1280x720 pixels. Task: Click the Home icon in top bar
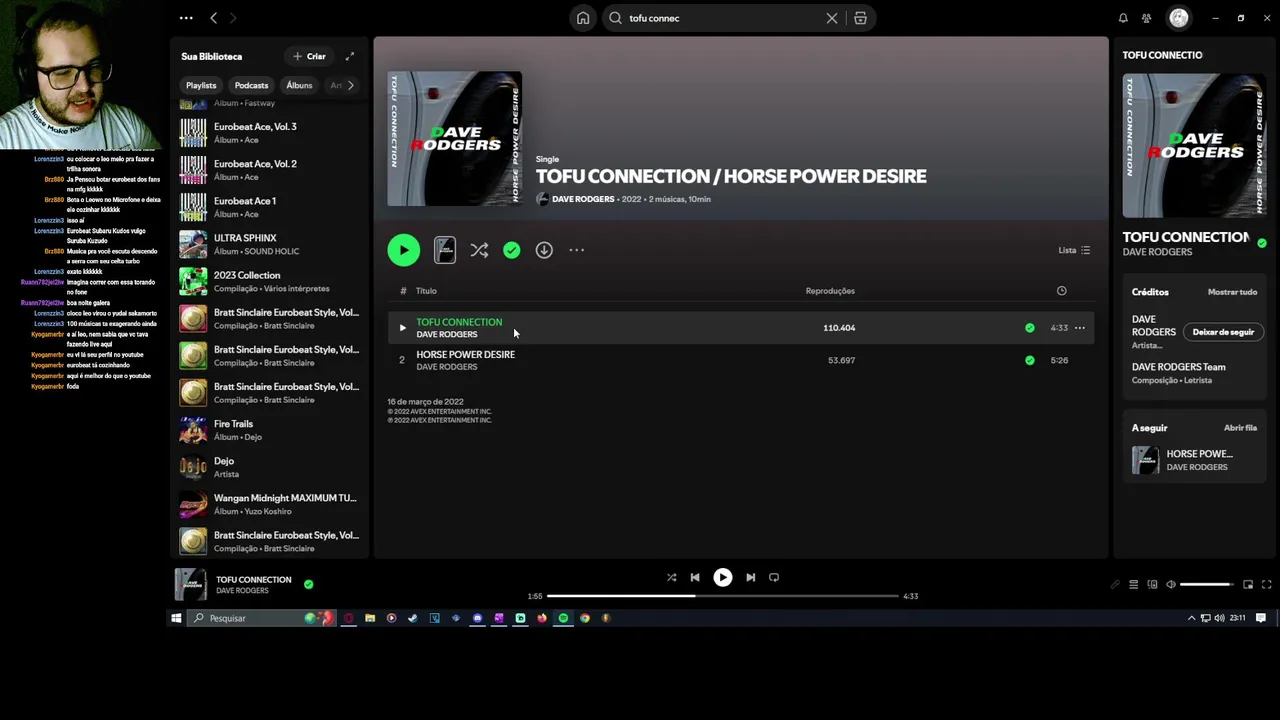(x=583, y=18)
